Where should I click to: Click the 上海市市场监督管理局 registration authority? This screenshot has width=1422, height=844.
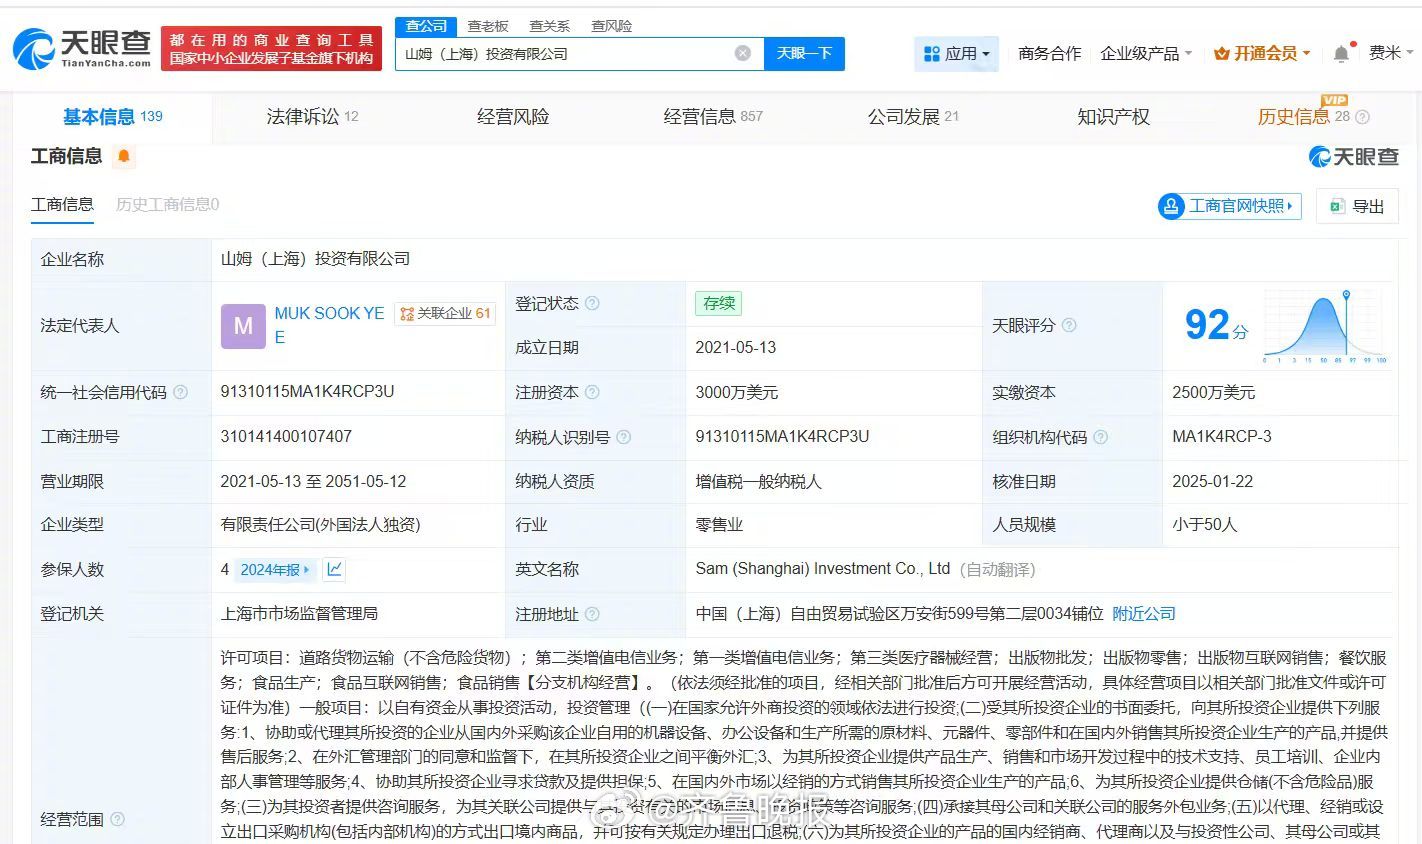299,614
